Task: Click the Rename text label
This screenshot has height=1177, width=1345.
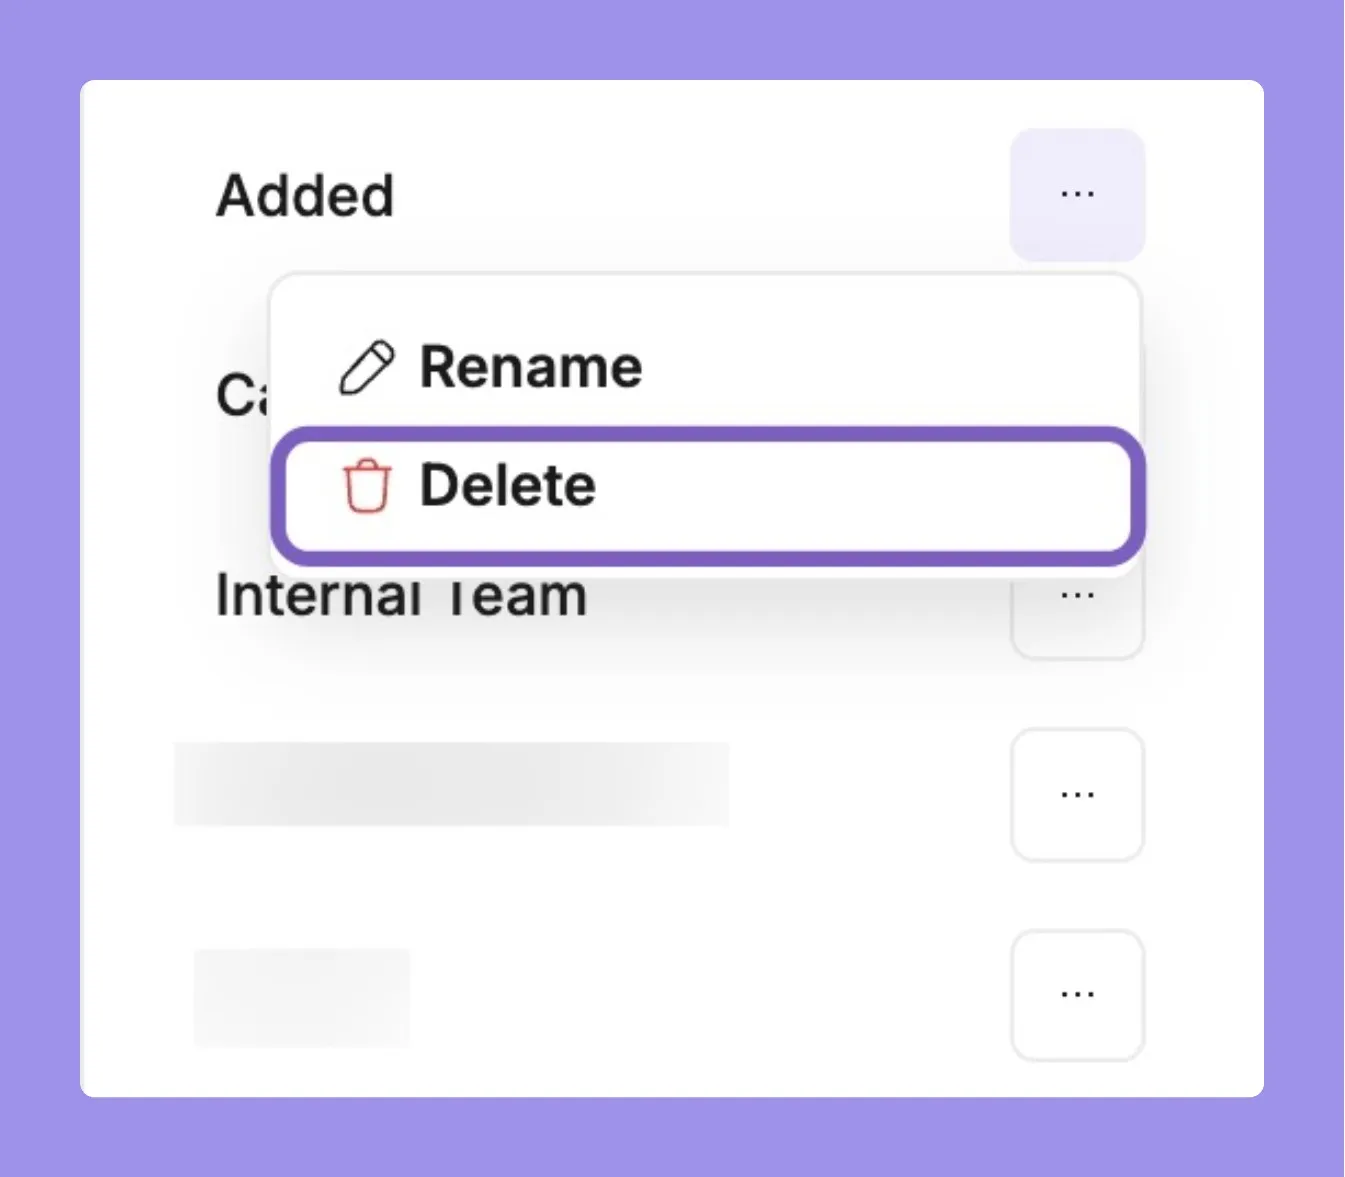Action: (531, 367)
